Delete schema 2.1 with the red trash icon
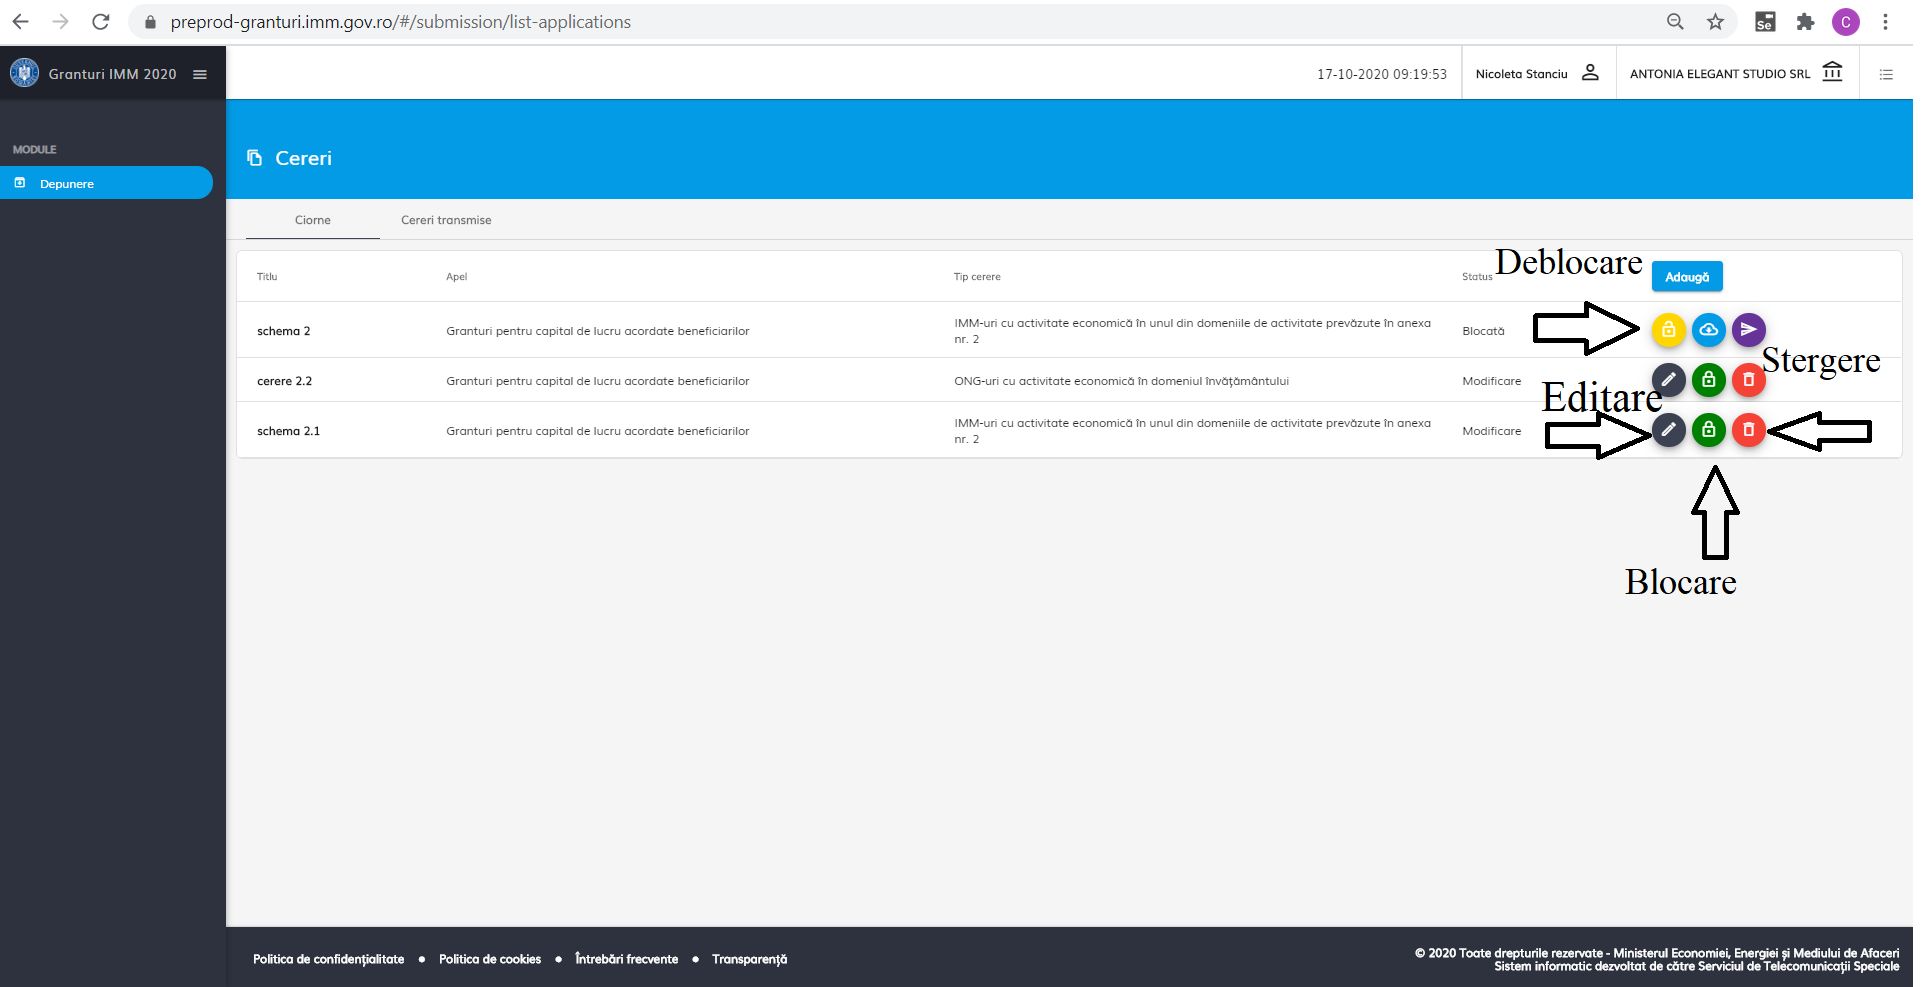The height and width of the screenshot is (987, 1927). (1748, 430)
